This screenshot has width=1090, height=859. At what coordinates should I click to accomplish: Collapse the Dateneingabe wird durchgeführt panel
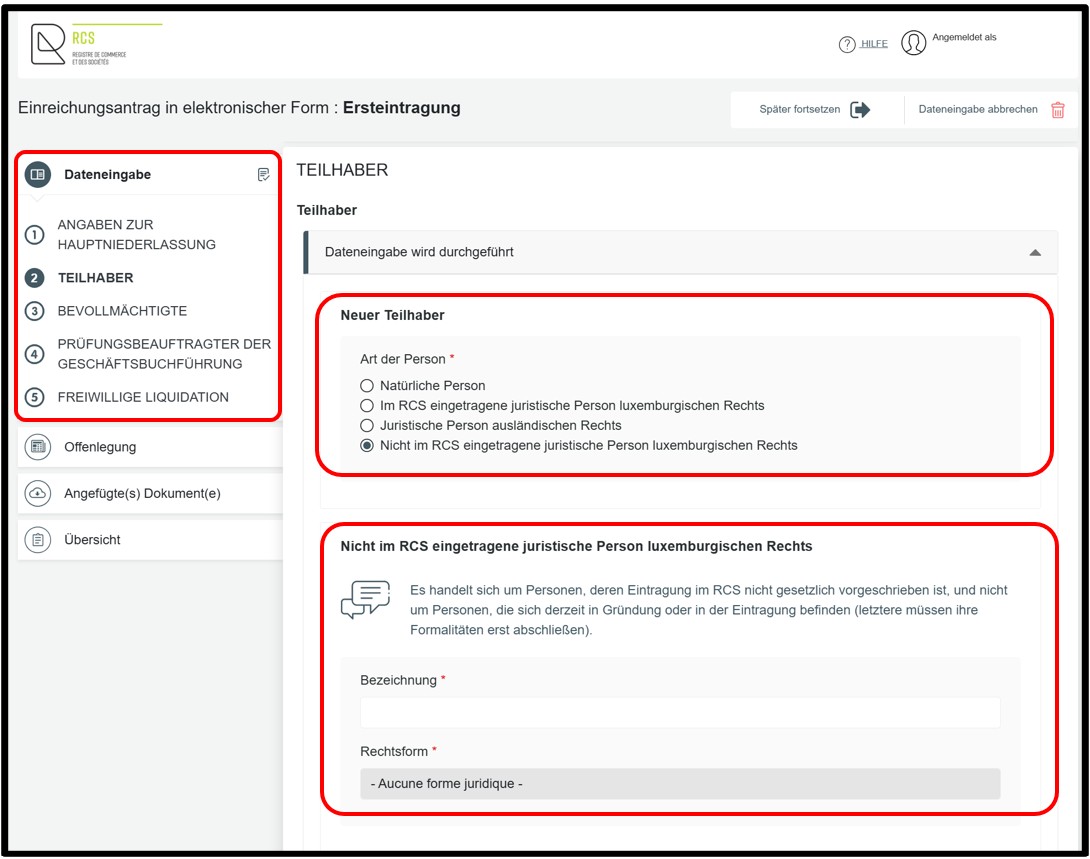1035,252
